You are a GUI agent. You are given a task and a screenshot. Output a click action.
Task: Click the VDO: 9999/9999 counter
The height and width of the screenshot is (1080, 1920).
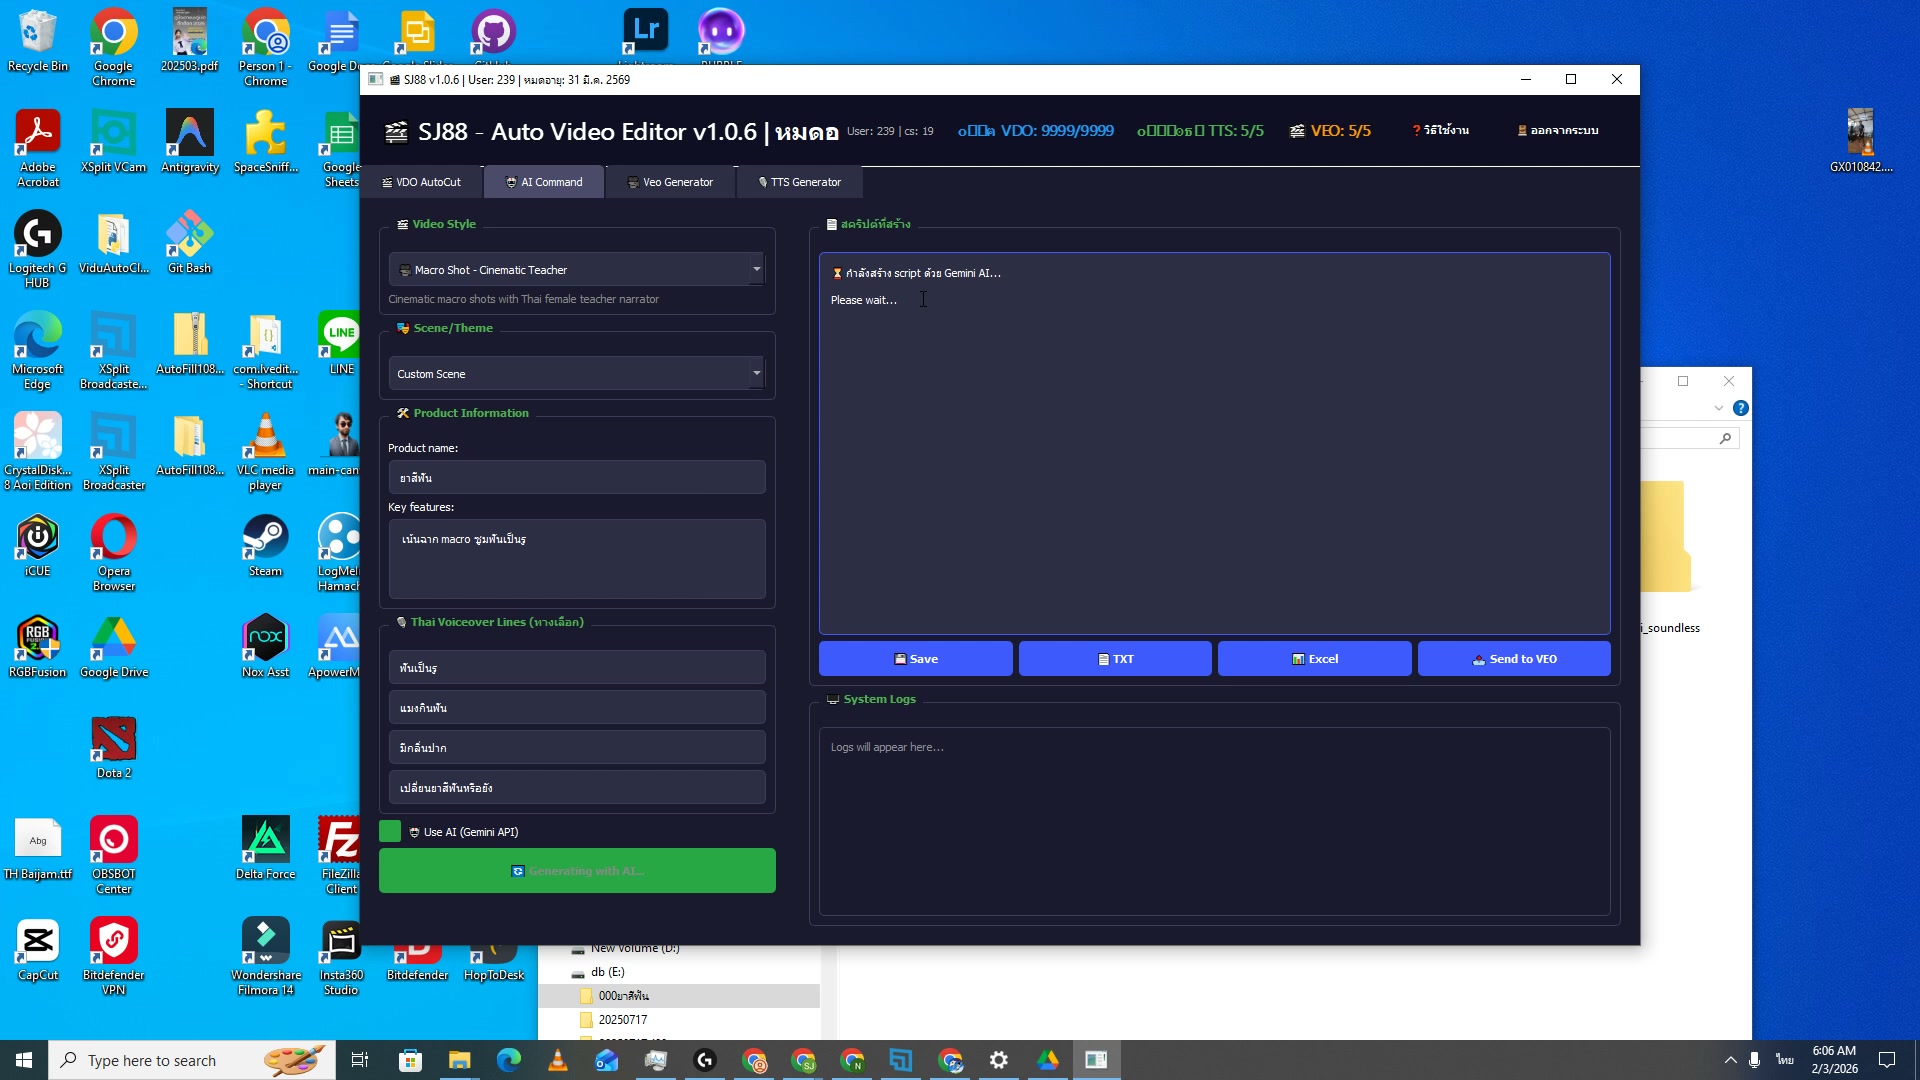[1035, 130]
